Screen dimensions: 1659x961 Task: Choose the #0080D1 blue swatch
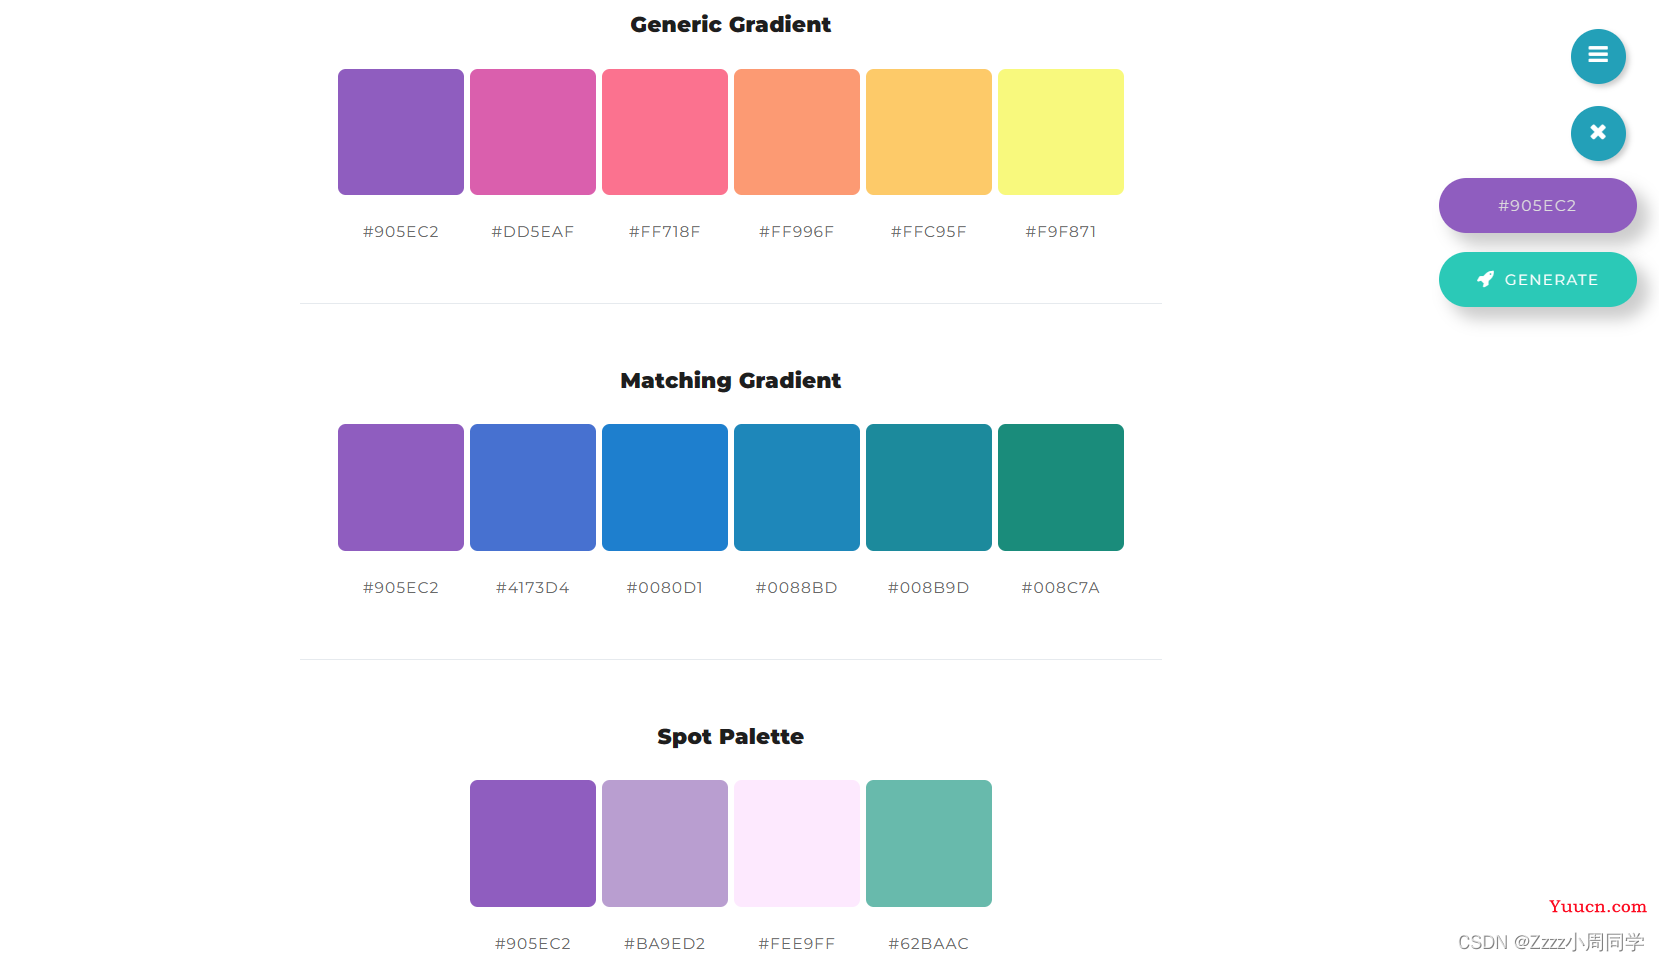click(664, 487)
